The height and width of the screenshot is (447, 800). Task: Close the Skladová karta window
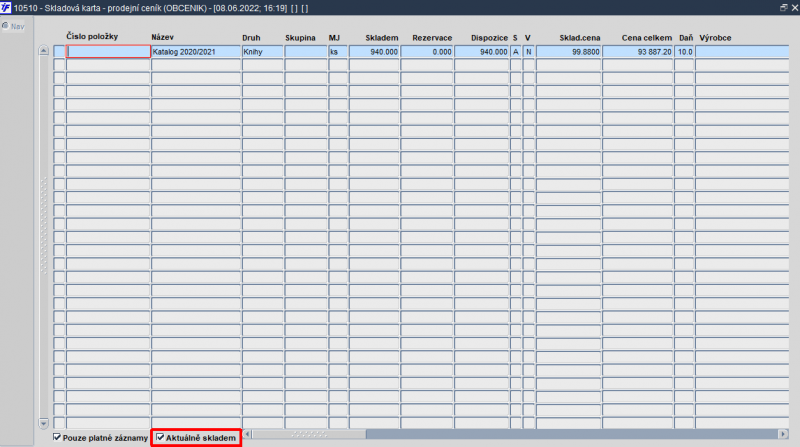click(795, 8)
